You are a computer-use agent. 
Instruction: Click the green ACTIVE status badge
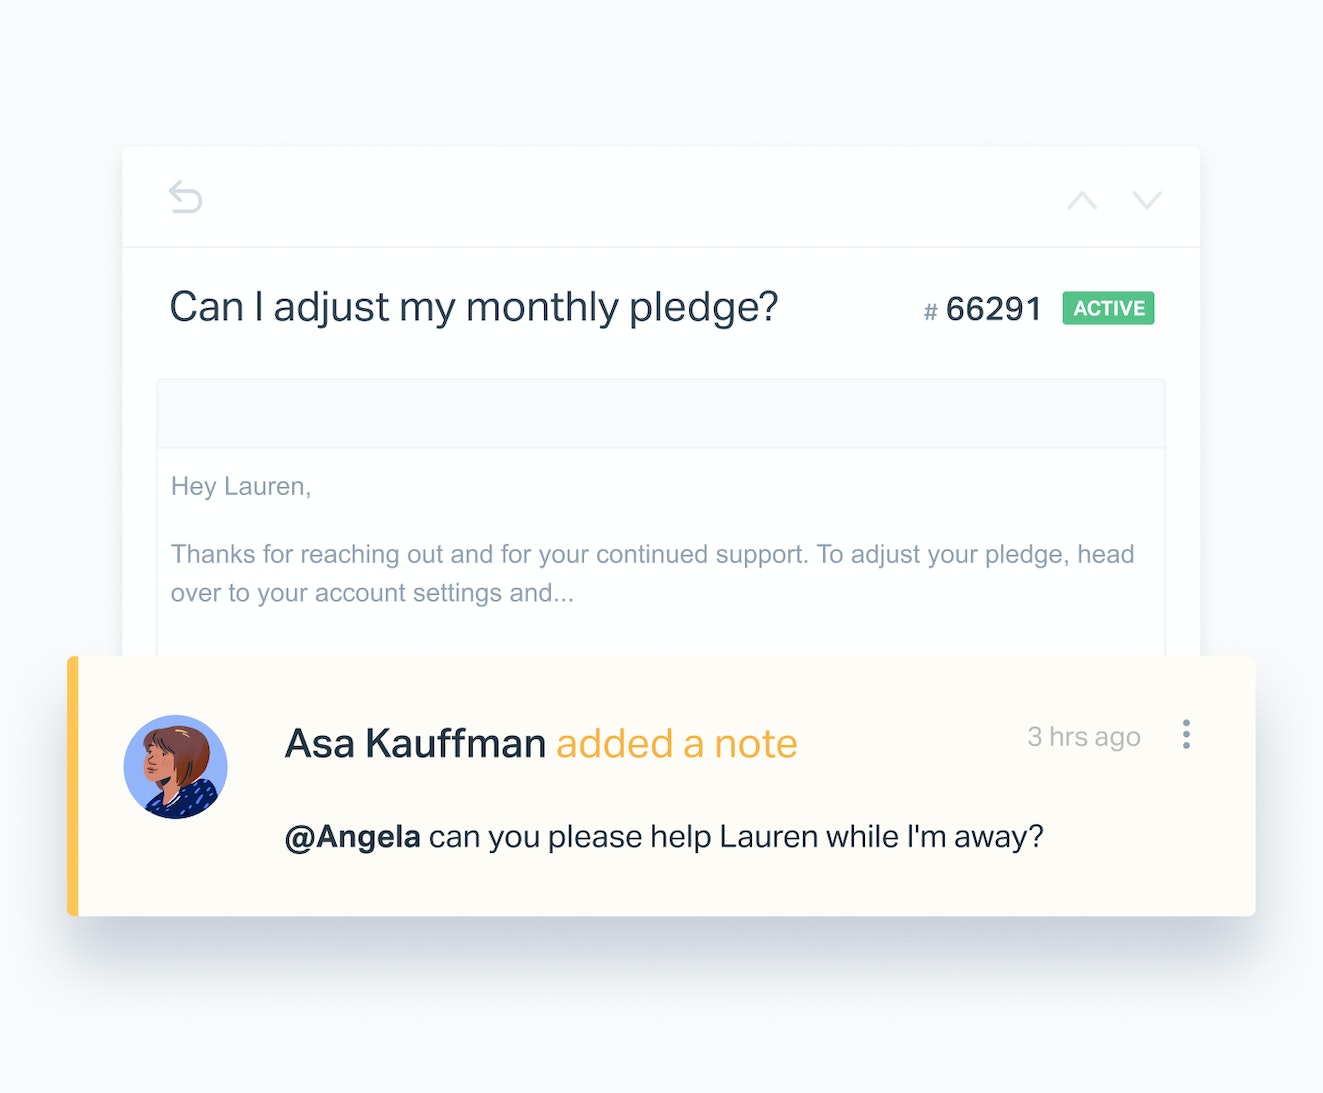(x=1108, y=308)
